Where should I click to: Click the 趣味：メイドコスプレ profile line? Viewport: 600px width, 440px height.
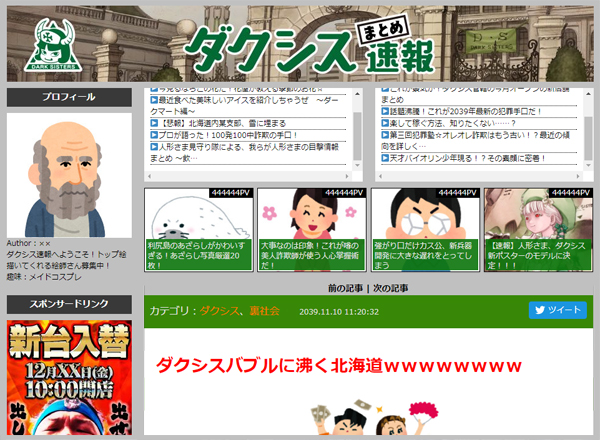pos(44,277)
